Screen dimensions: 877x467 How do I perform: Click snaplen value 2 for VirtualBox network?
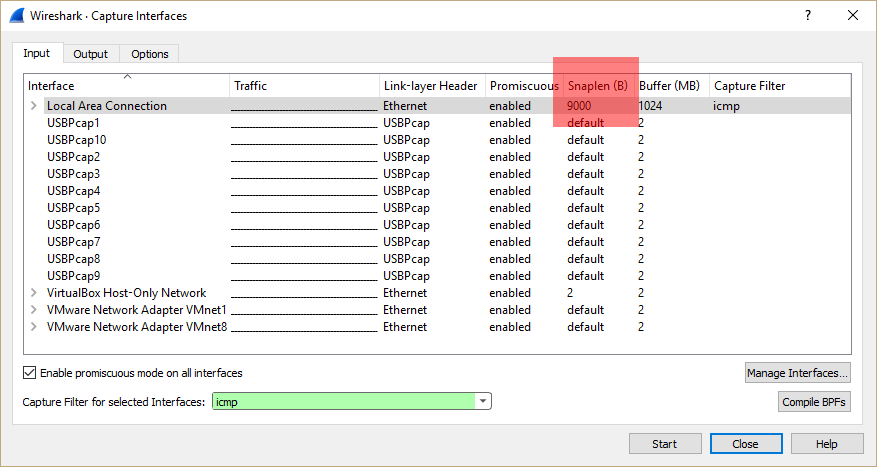coord(570,293)
